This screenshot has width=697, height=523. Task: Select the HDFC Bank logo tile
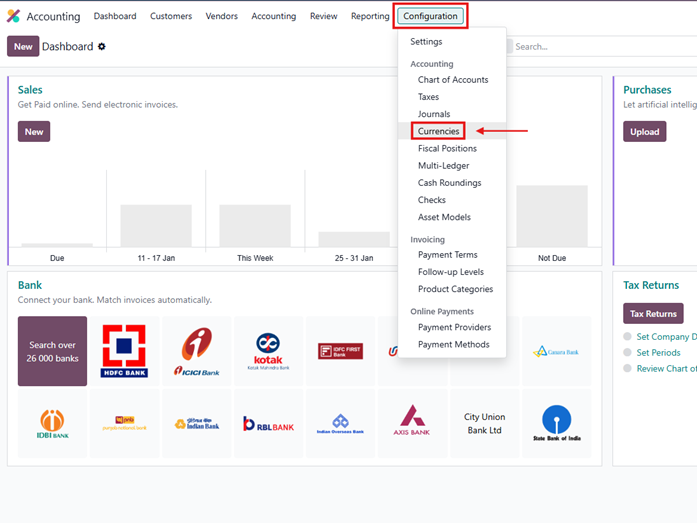click(125, 351)
